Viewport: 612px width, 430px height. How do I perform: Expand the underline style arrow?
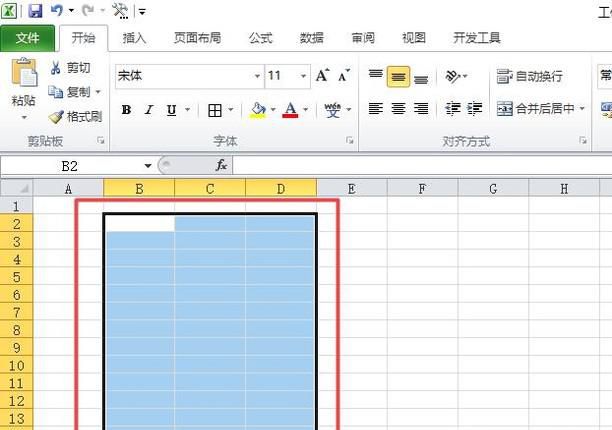tap(188, 110)
